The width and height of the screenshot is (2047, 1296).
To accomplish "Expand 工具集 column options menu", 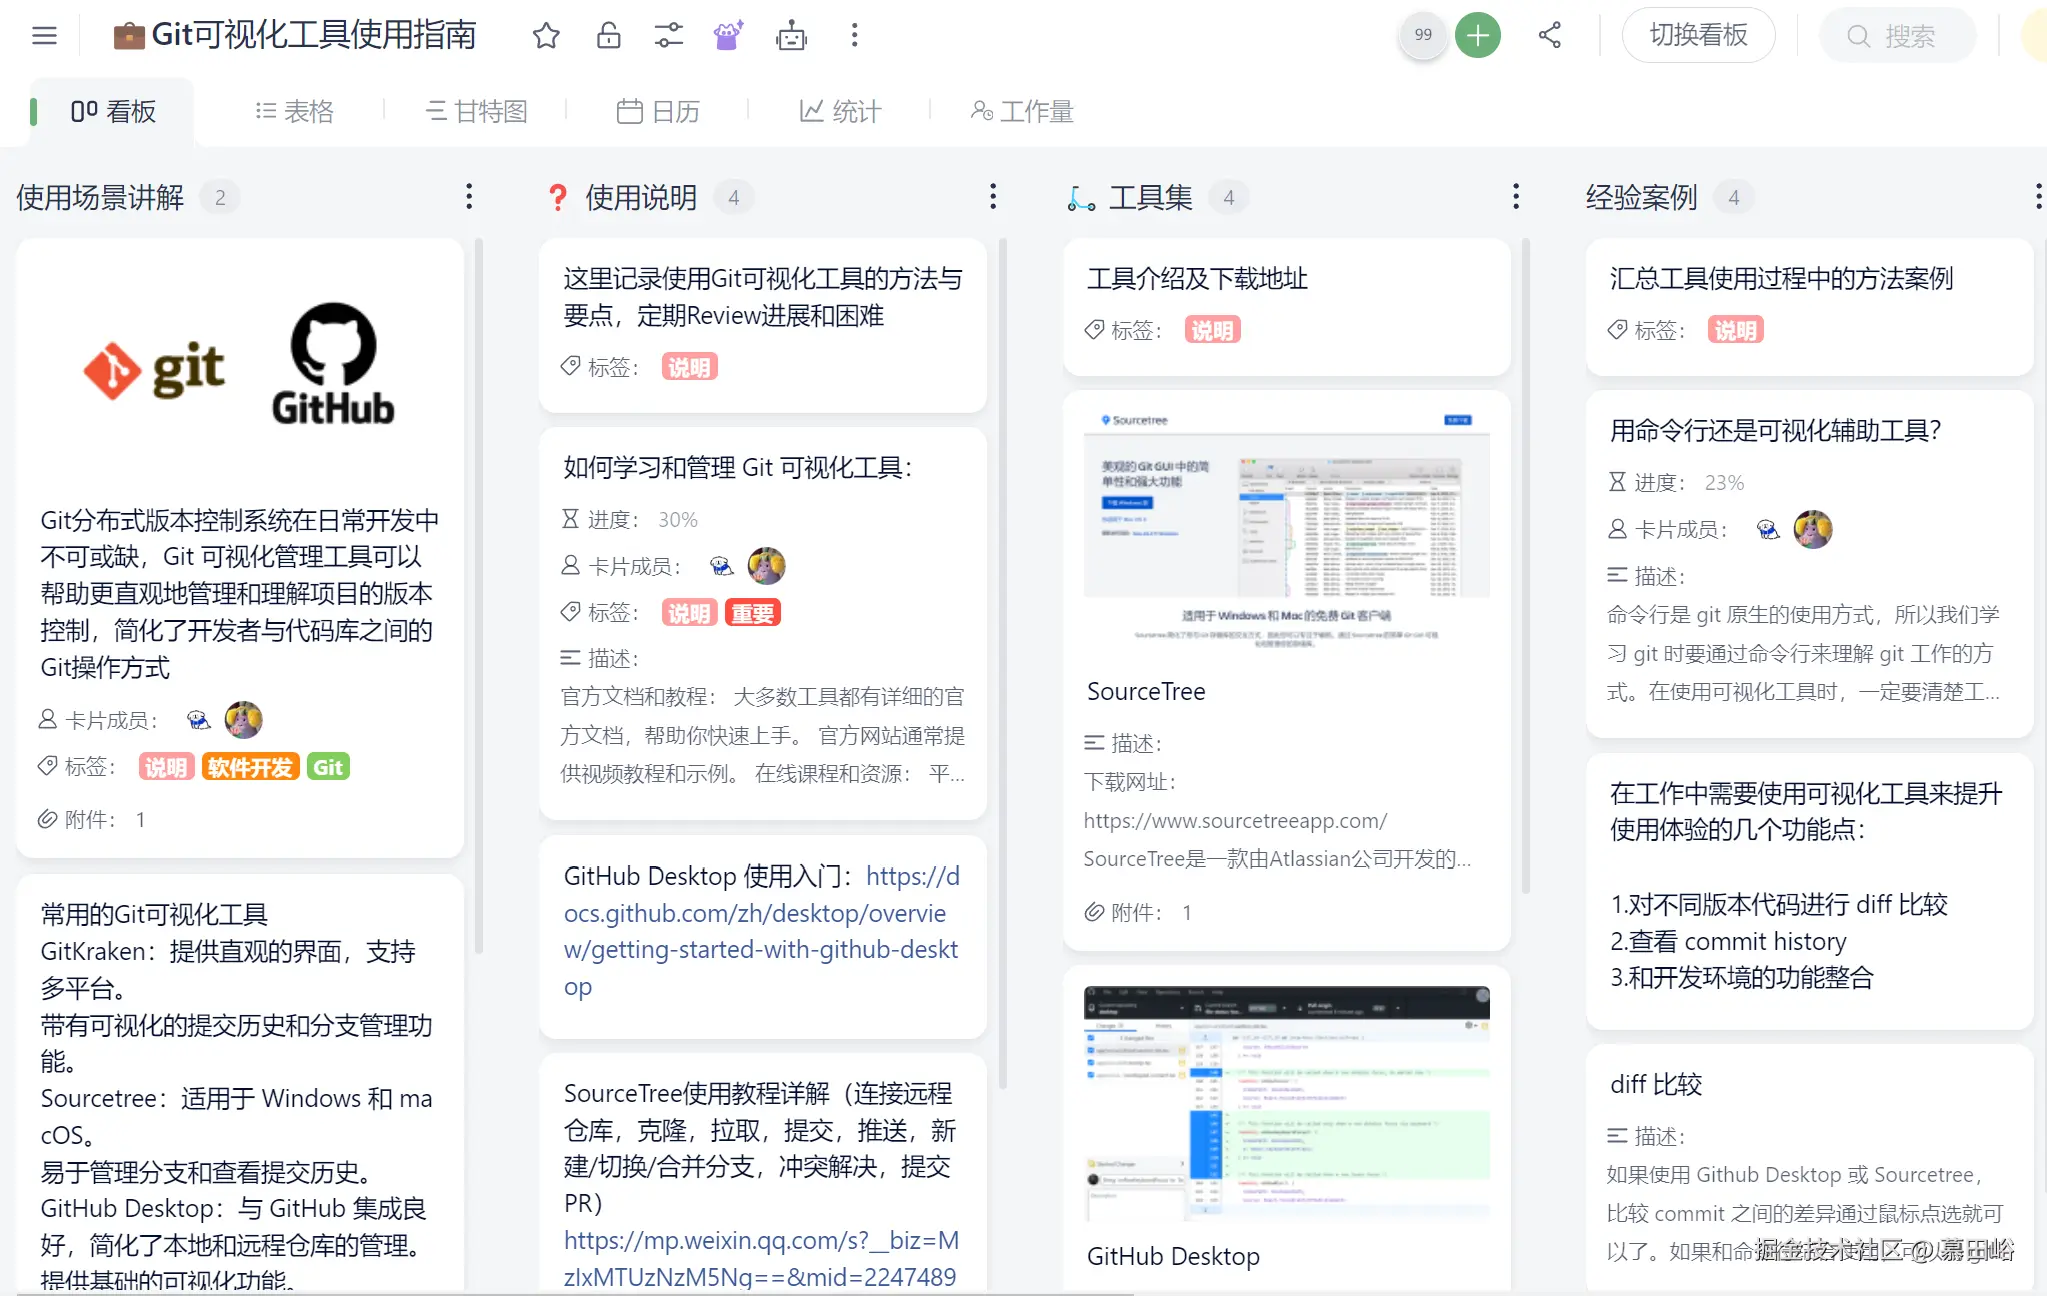I will coord(1516,197).
